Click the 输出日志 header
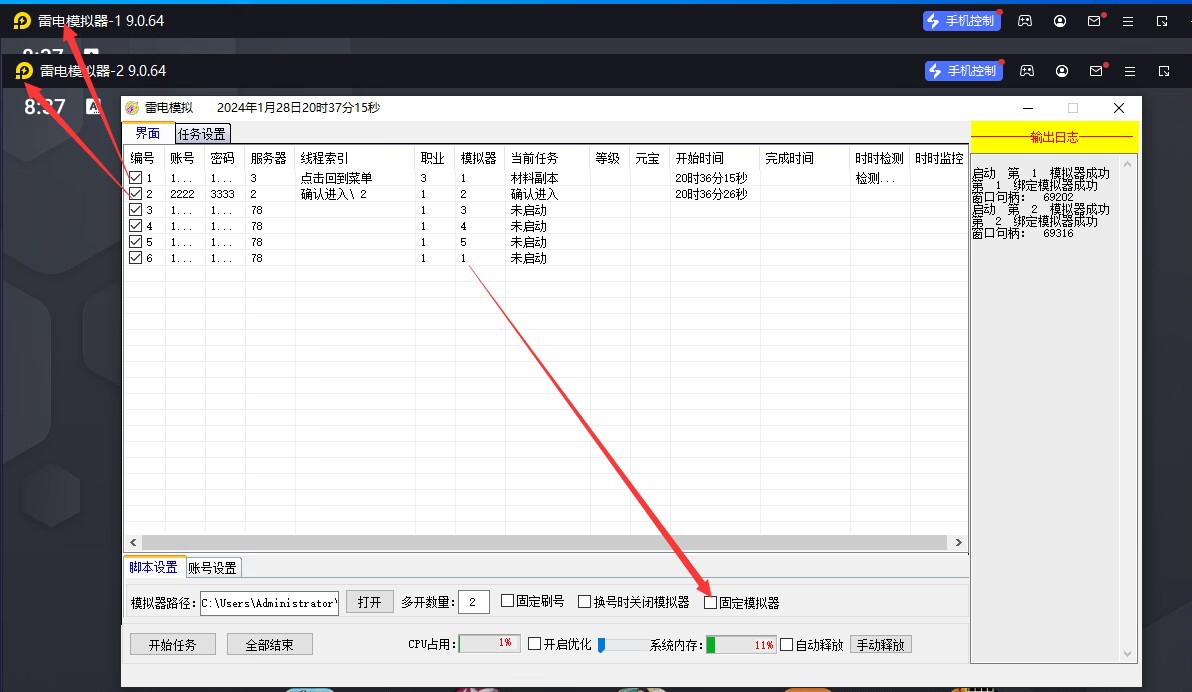Image resolution: width=1192 pixels, height=692 pixels. [x=1054, y=137]
